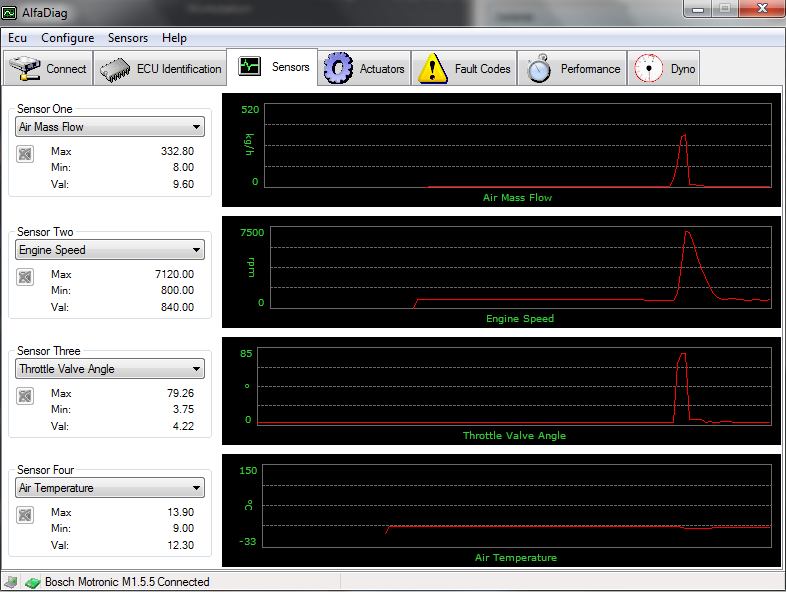Open the Configure menu
The height and width of the screenshot is (592, 786).
click(x=67, y=38)
